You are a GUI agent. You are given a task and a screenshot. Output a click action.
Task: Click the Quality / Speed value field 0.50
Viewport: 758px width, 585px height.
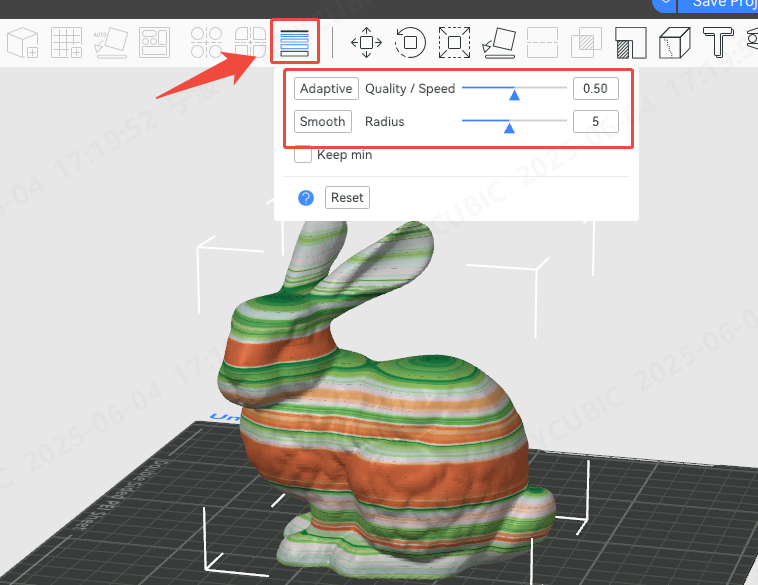[x=596, y=88]
